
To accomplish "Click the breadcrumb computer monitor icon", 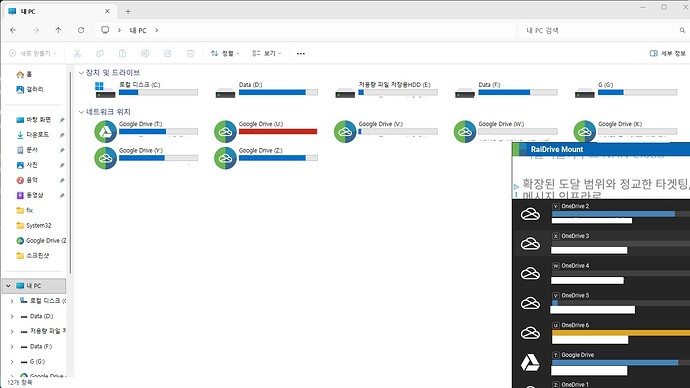I will pyautogui.click(x=105, y=30).
